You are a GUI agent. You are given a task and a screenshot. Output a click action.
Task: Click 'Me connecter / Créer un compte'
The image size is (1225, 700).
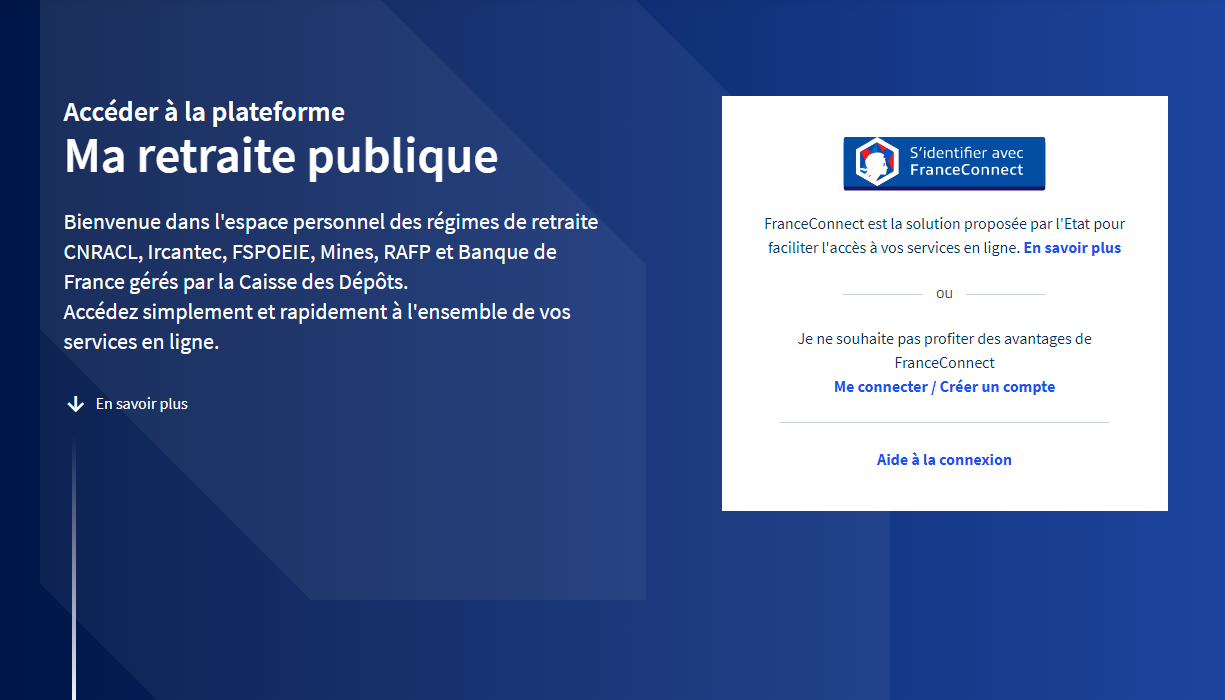click(944, 387)
